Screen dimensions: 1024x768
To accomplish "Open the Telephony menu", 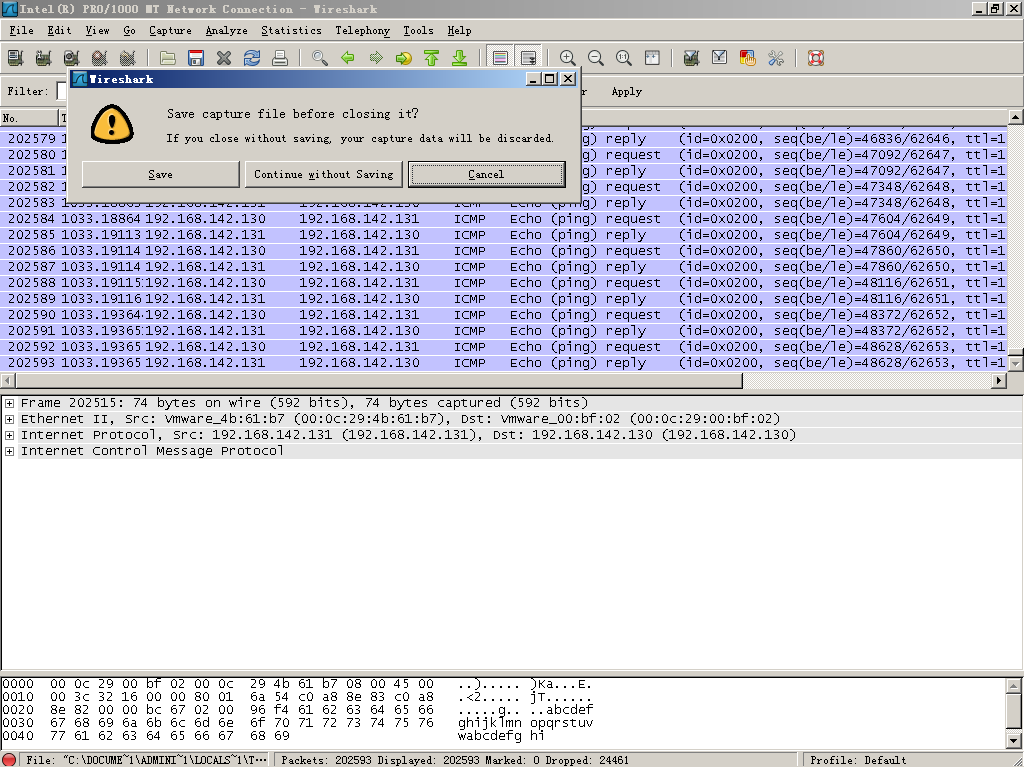I will (362, 31).
